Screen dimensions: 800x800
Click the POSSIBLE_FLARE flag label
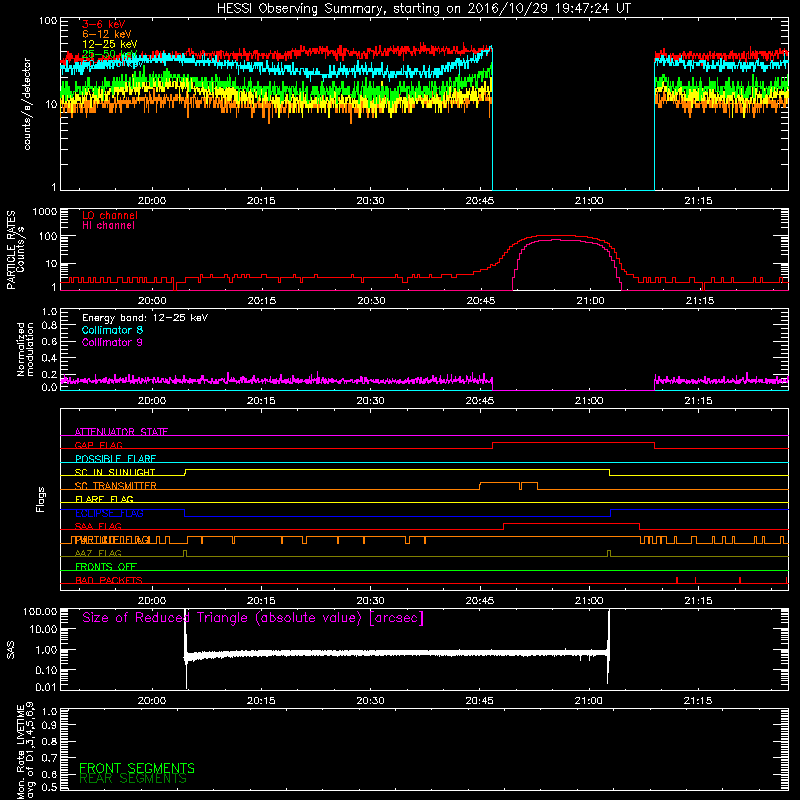(x=115, y=459)
